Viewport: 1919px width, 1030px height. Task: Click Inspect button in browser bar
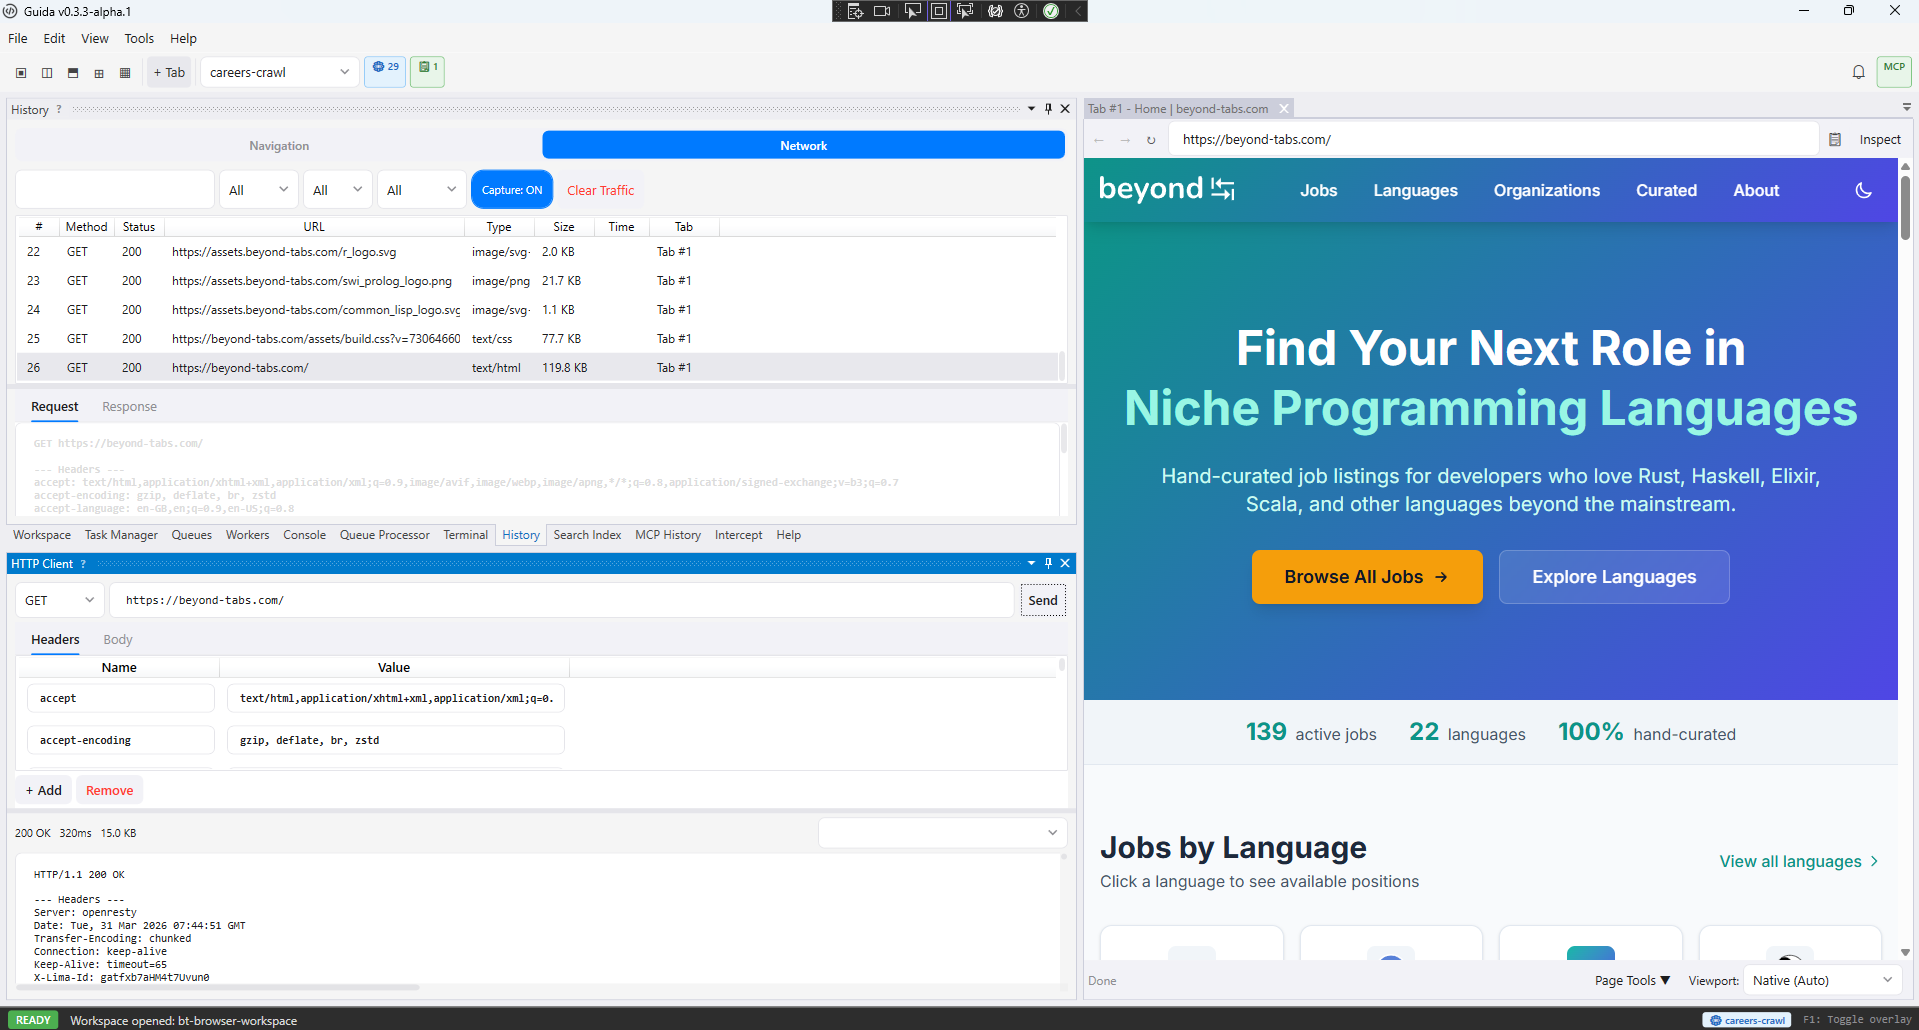1880,140
